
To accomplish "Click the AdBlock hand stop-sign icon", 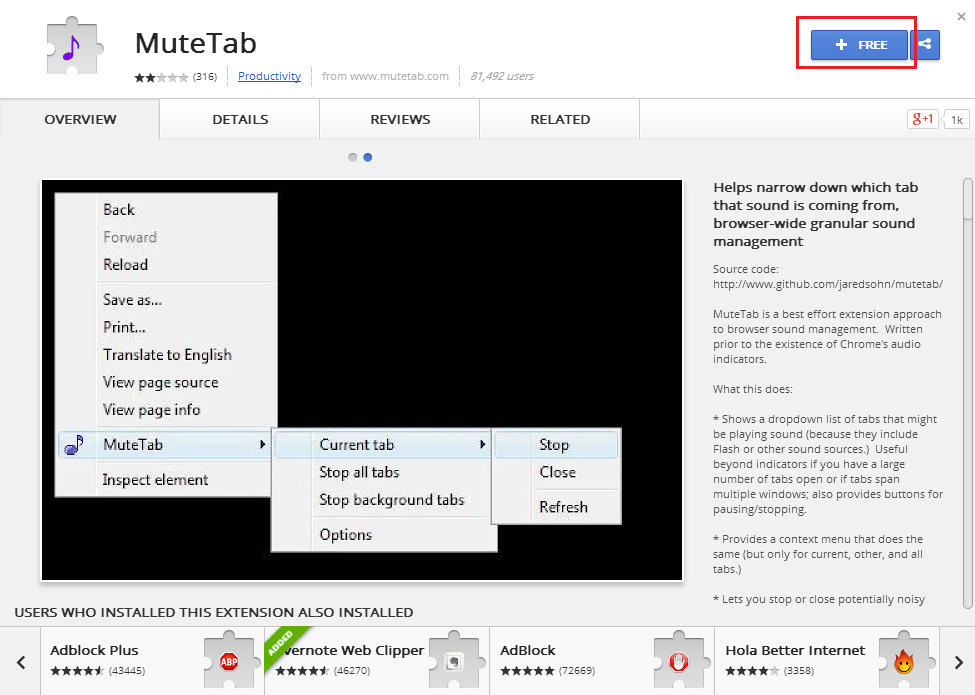I will click(678, 661).
